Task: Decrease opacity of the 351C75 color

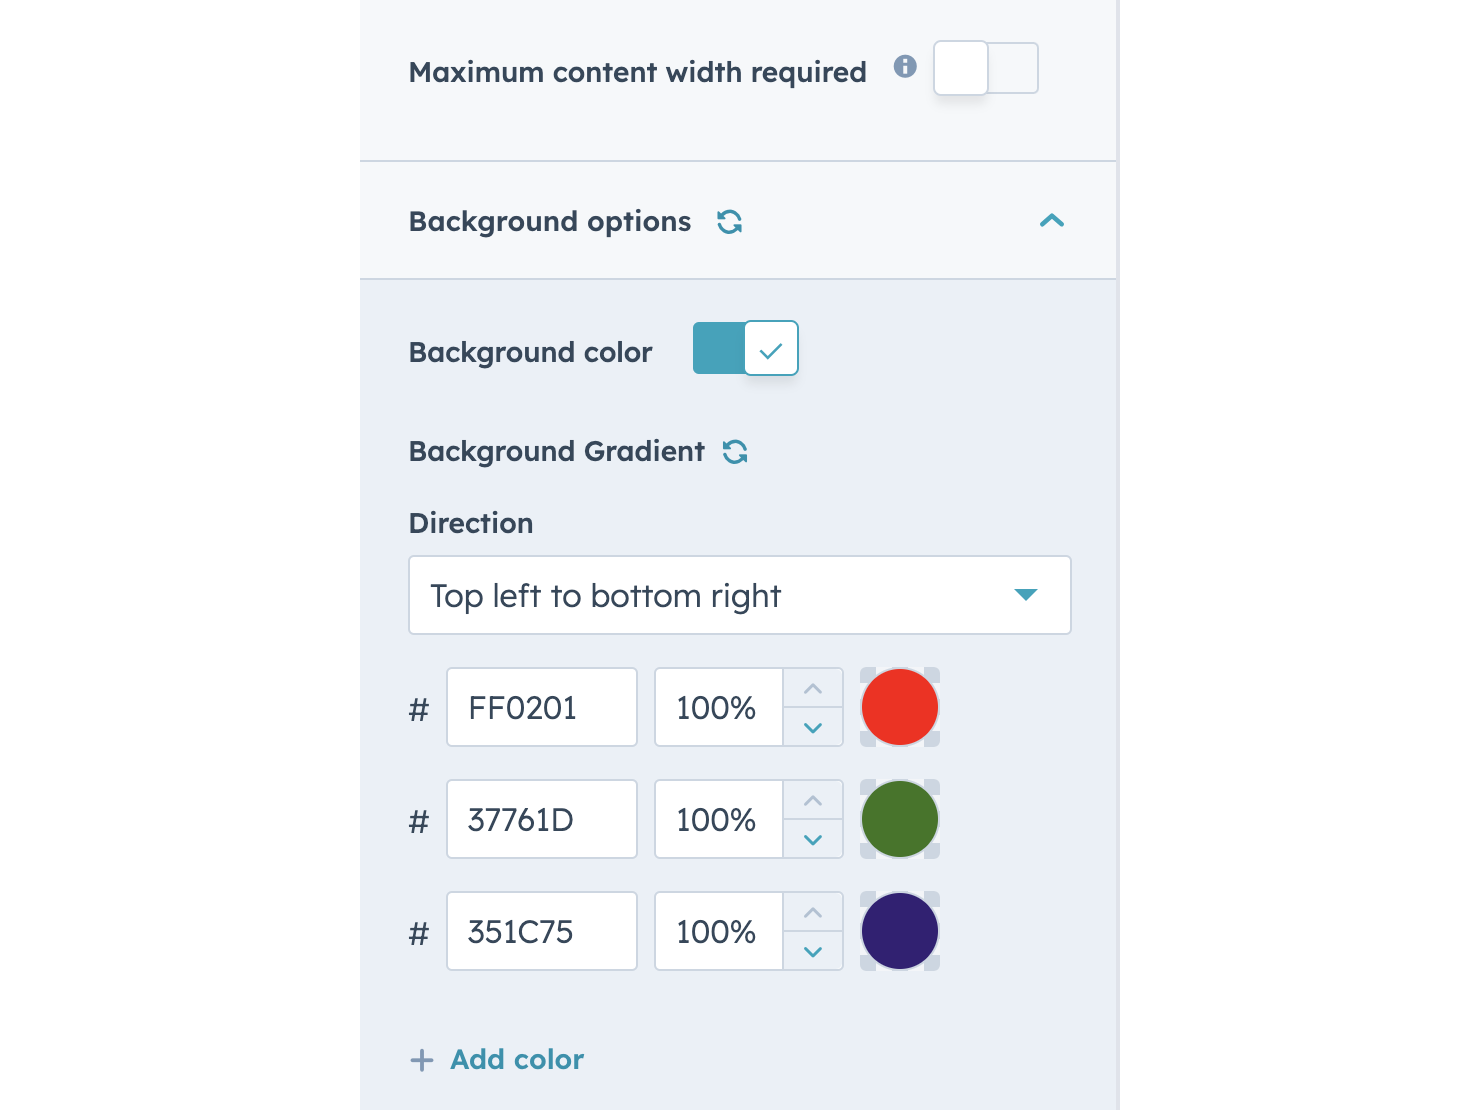Action: 813,952
